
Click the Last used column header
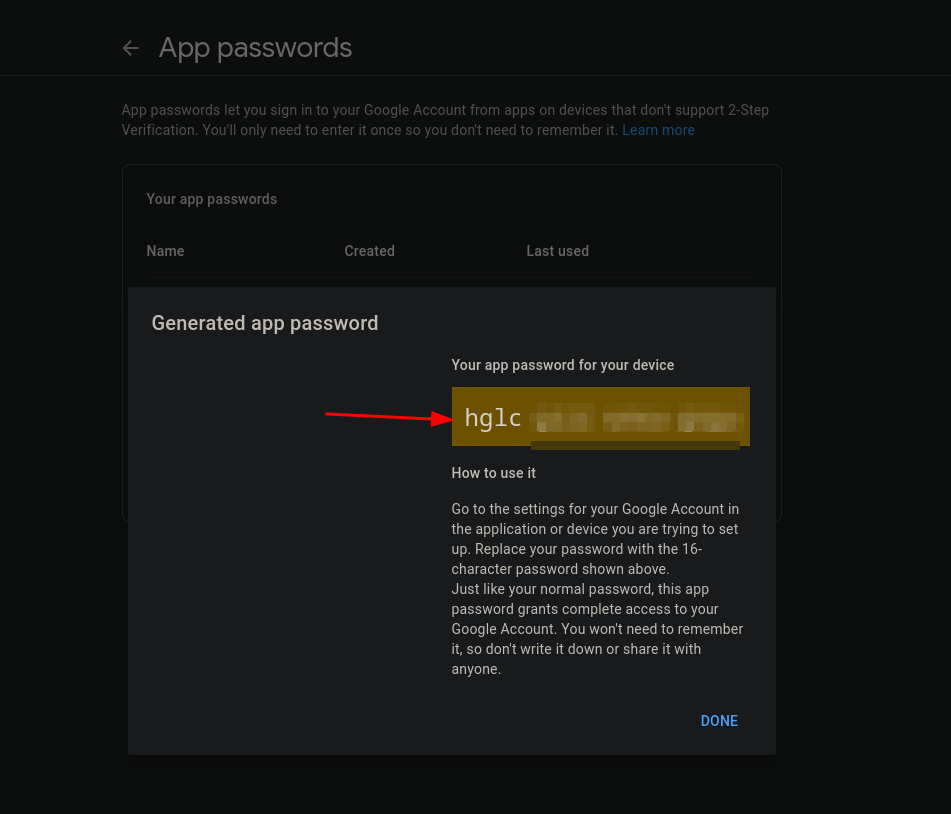(x=557, y=251)
